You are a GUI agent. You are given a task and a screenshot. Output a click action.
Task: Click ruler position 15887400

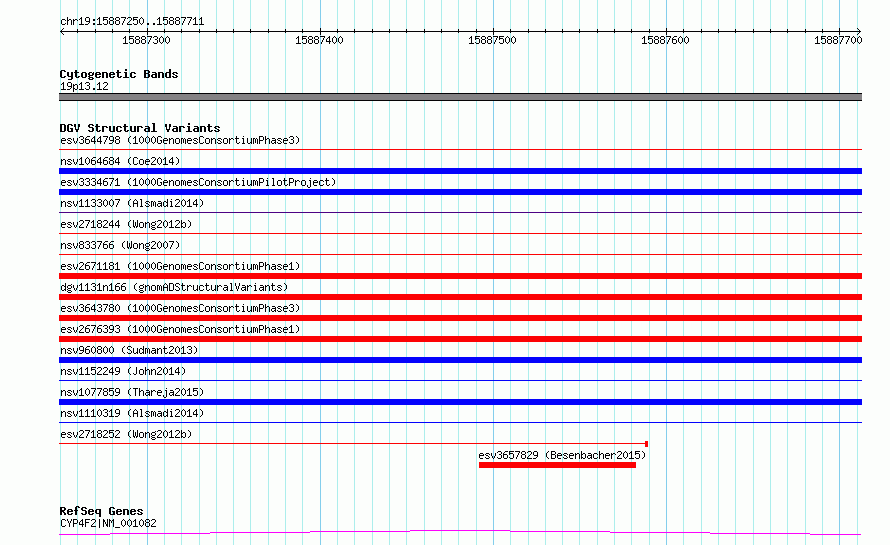pos(319,40)
